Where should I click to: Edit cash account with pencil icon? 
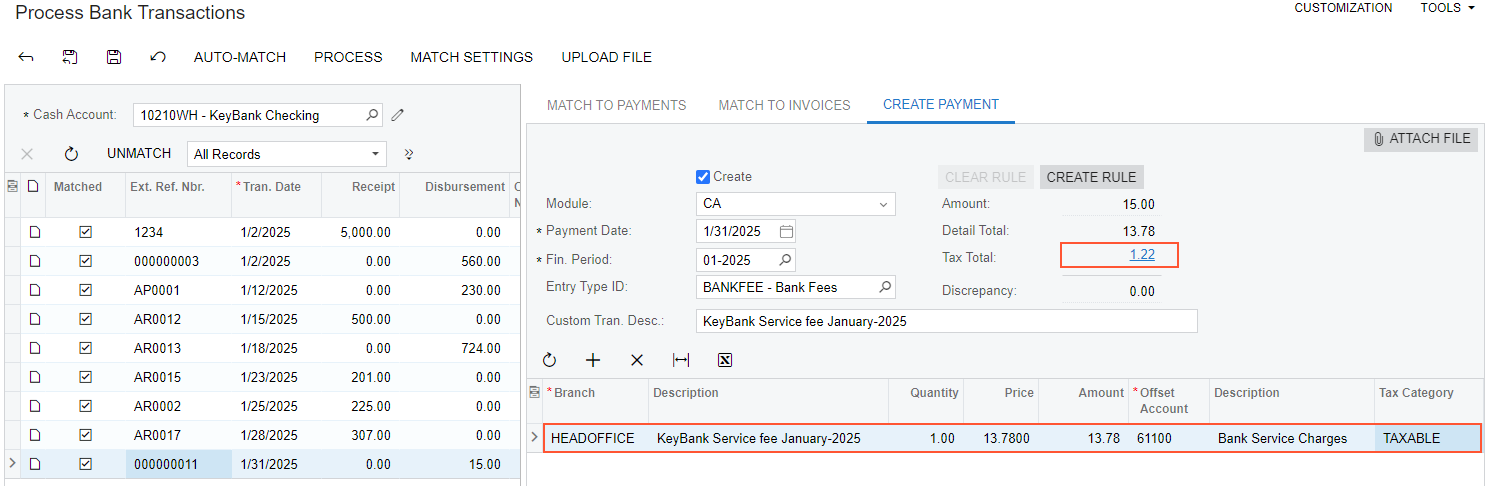pos(398,115)
